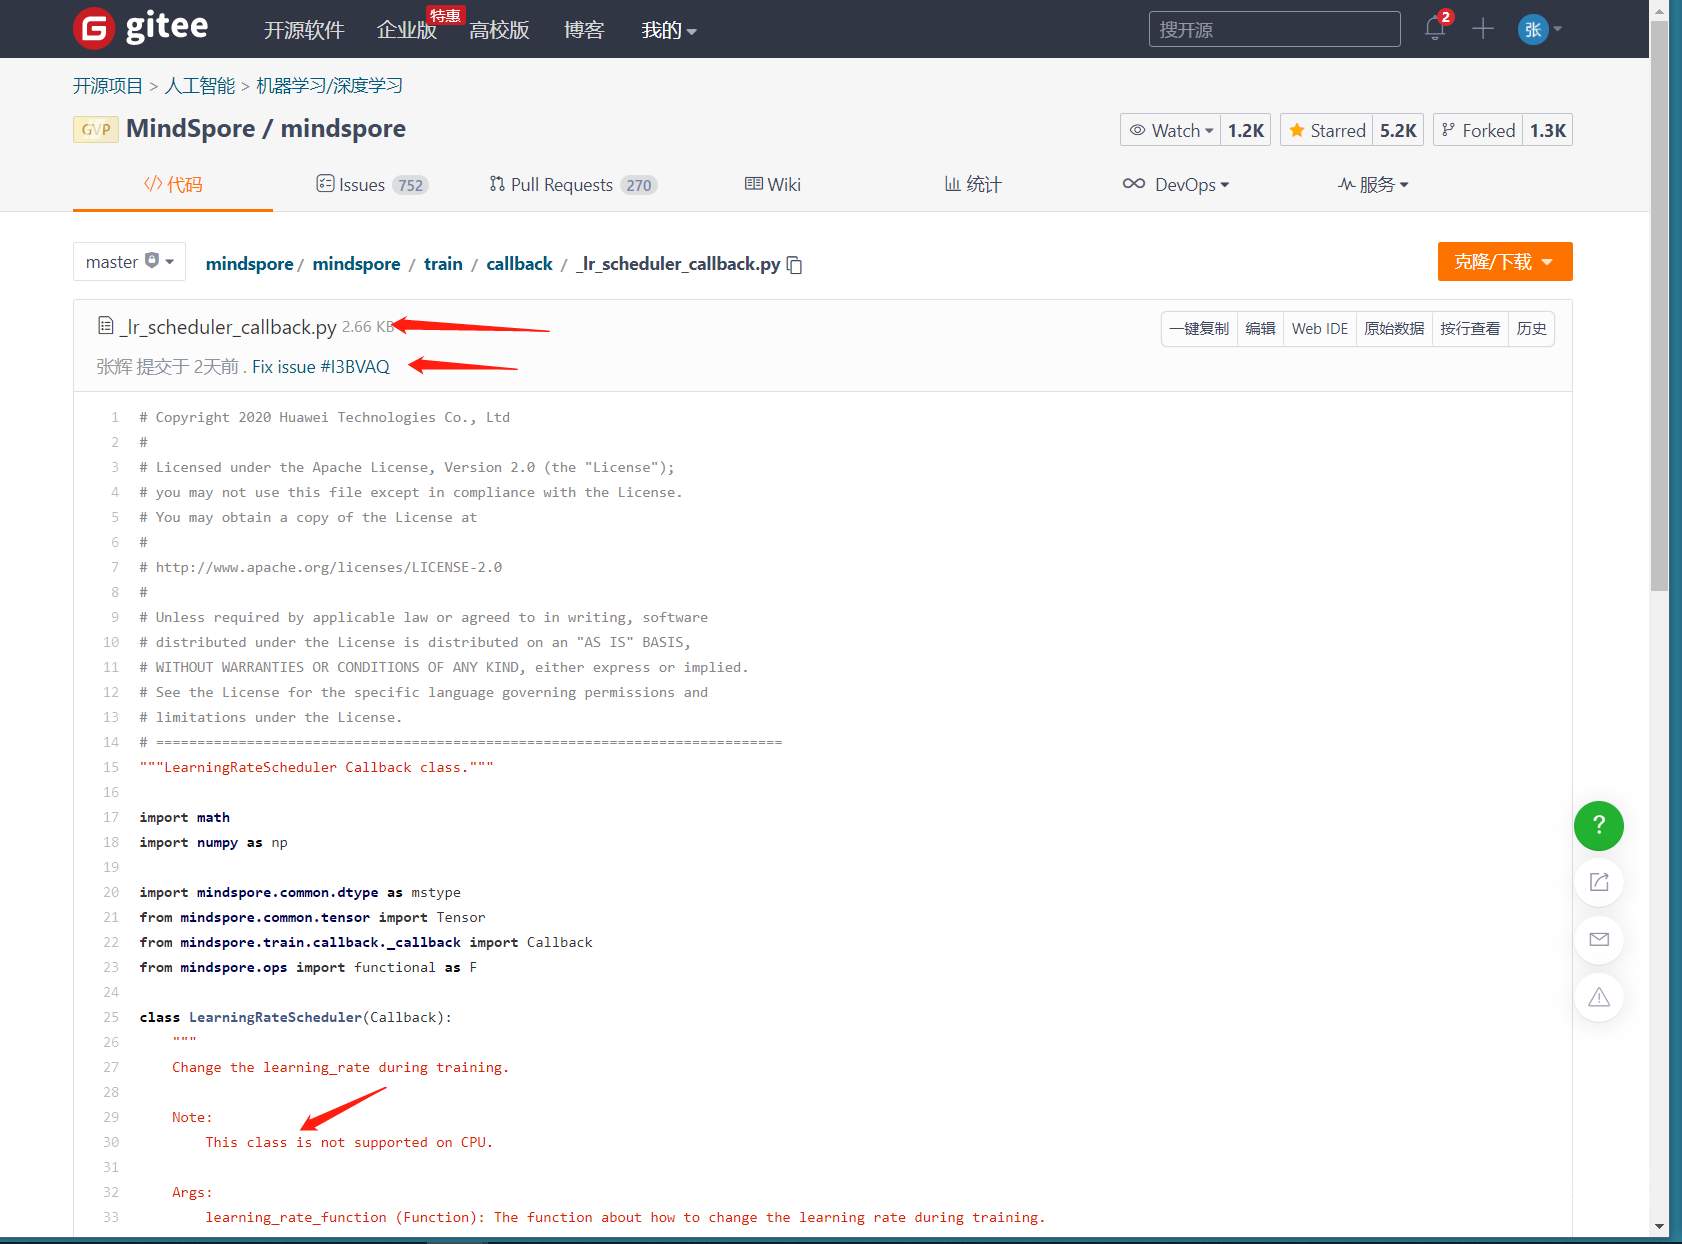Viewport: 1682px width, 1244px height.
Task: Star the repository with Starred button
Action: pyautogui.click(x=1327, y=130)
